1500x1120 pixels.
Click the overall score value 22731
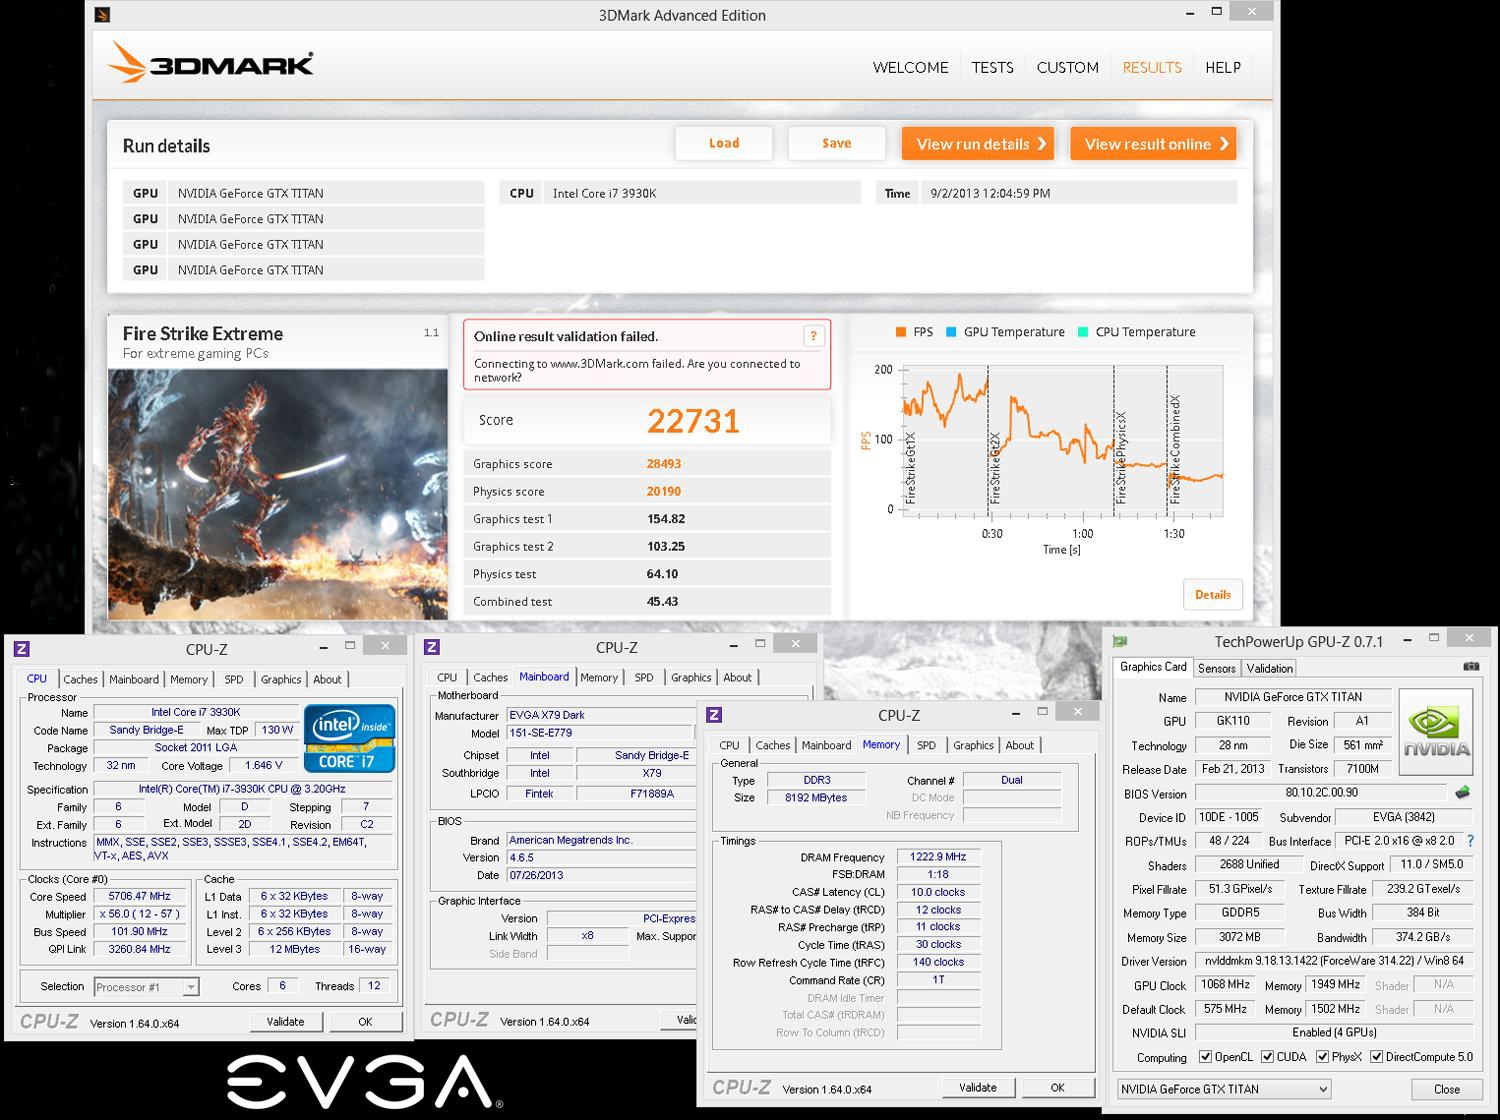(693, 421)
